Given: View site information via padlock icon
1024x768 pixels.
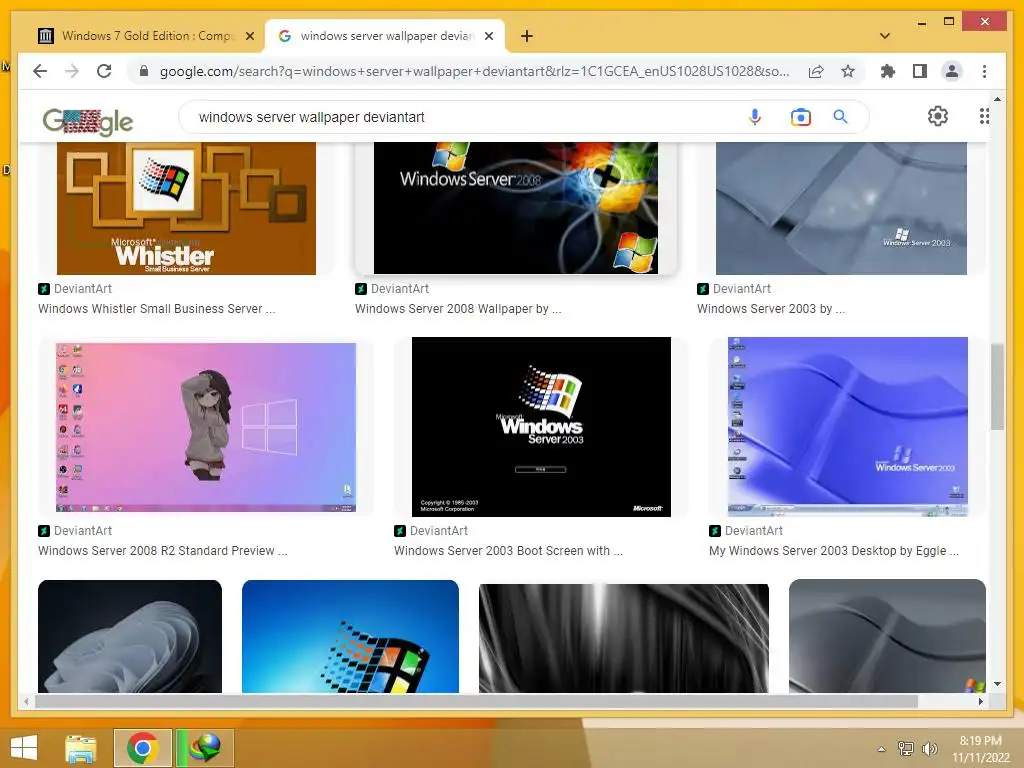Looking at the screenshot, I should click(x=144, y=71).
